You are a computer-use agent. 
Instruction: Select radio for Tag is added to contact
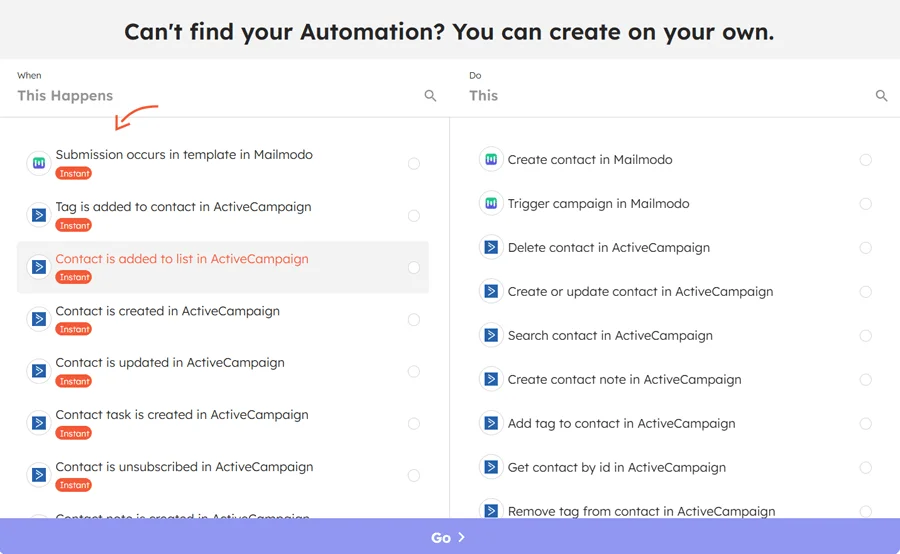414,216
